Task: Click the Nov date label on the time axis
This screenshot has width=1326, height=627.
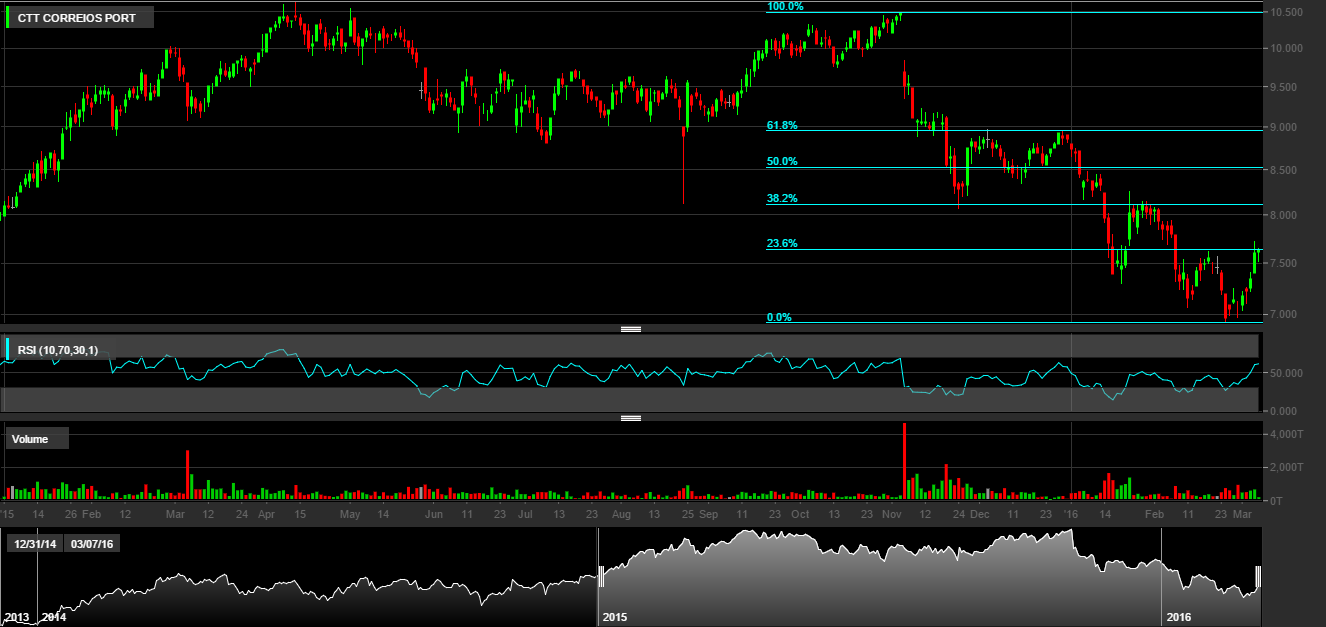Action: tap(891, 514)
